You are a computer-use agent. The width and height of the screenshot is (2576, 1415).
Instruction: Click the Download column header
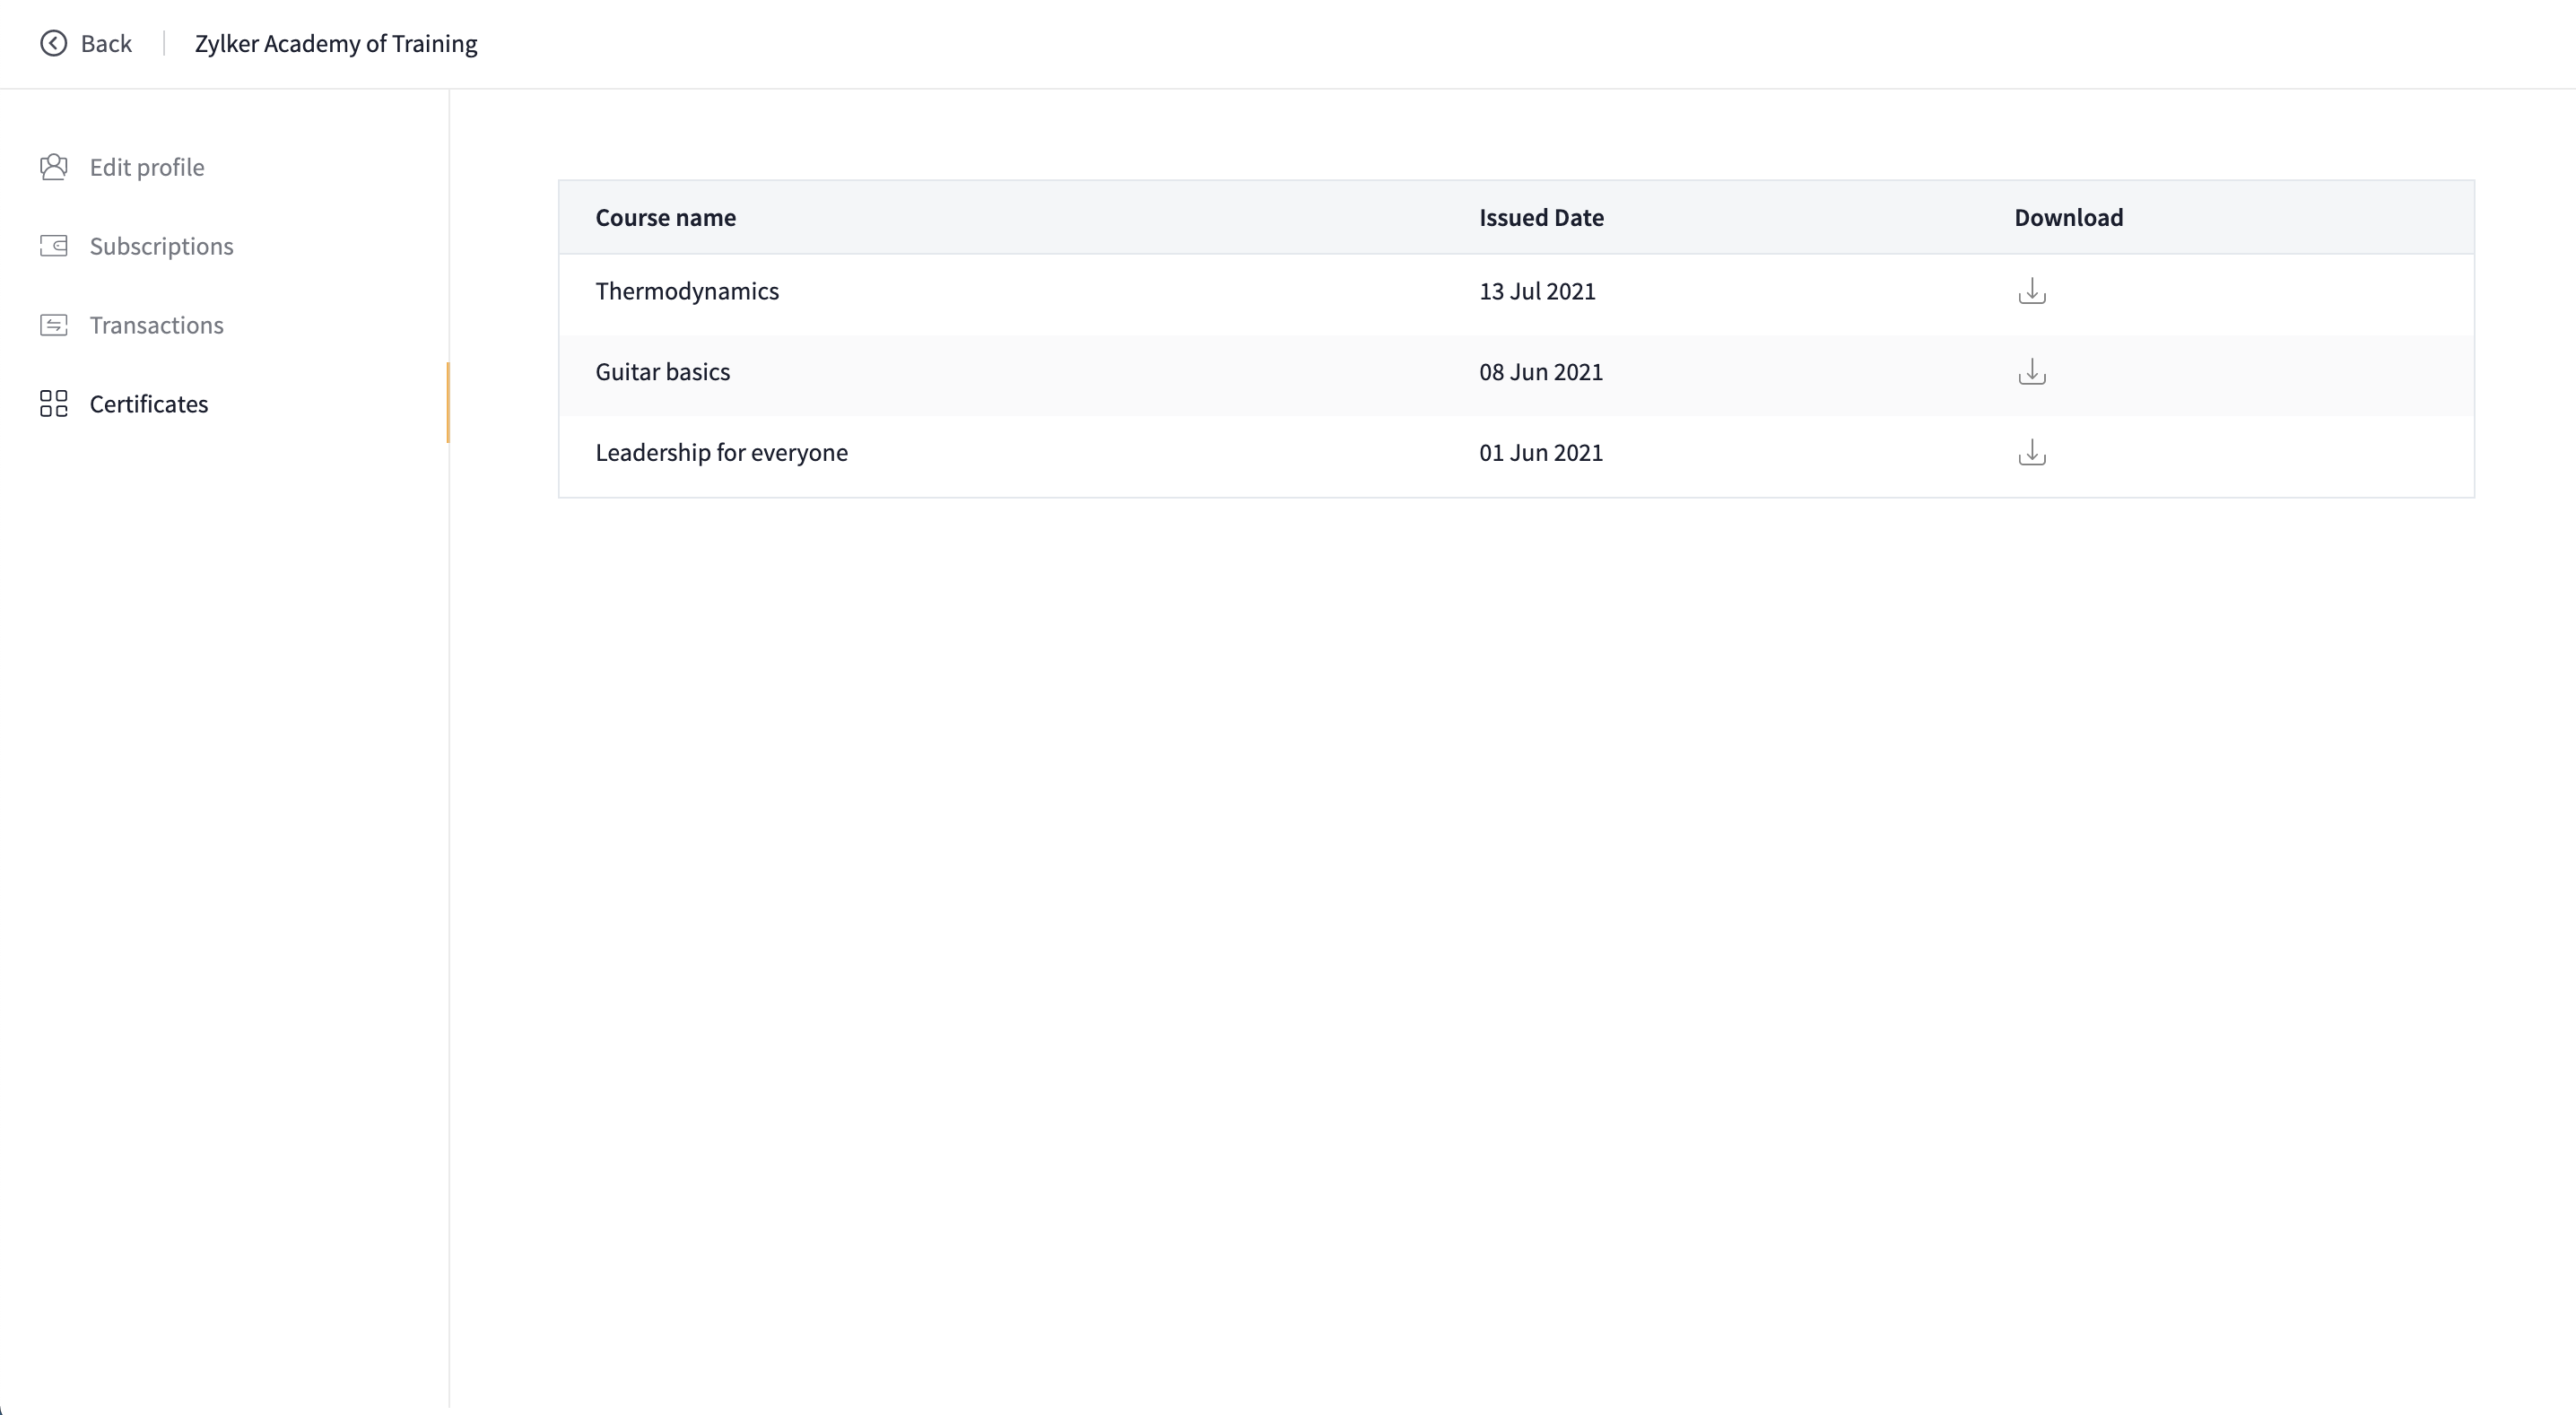(x=2068, y=218)
